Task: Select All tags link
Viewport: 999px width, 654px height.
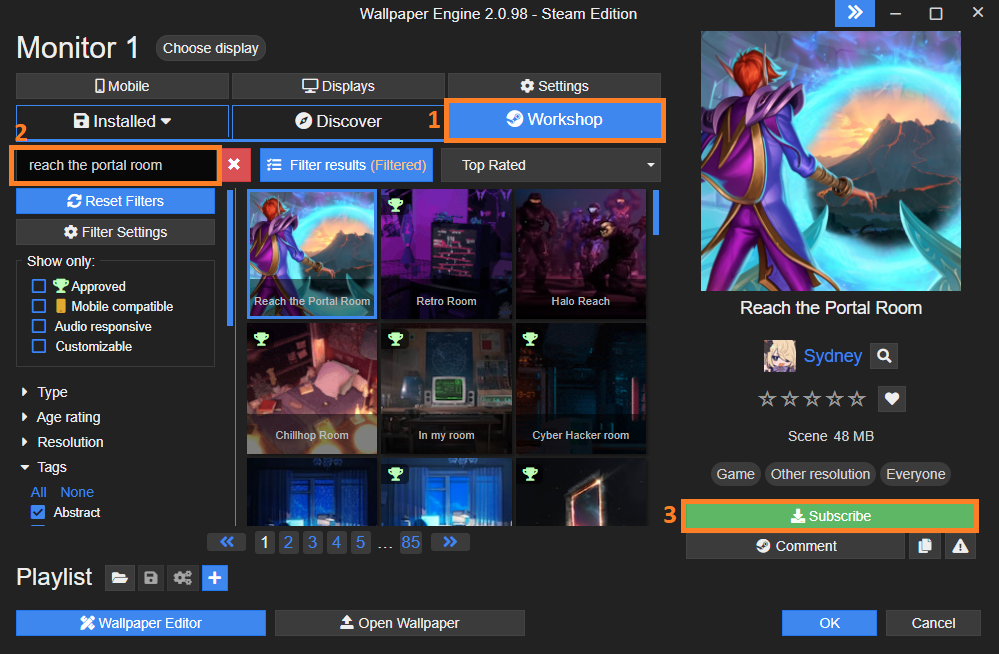Action: tap(38, 492)
